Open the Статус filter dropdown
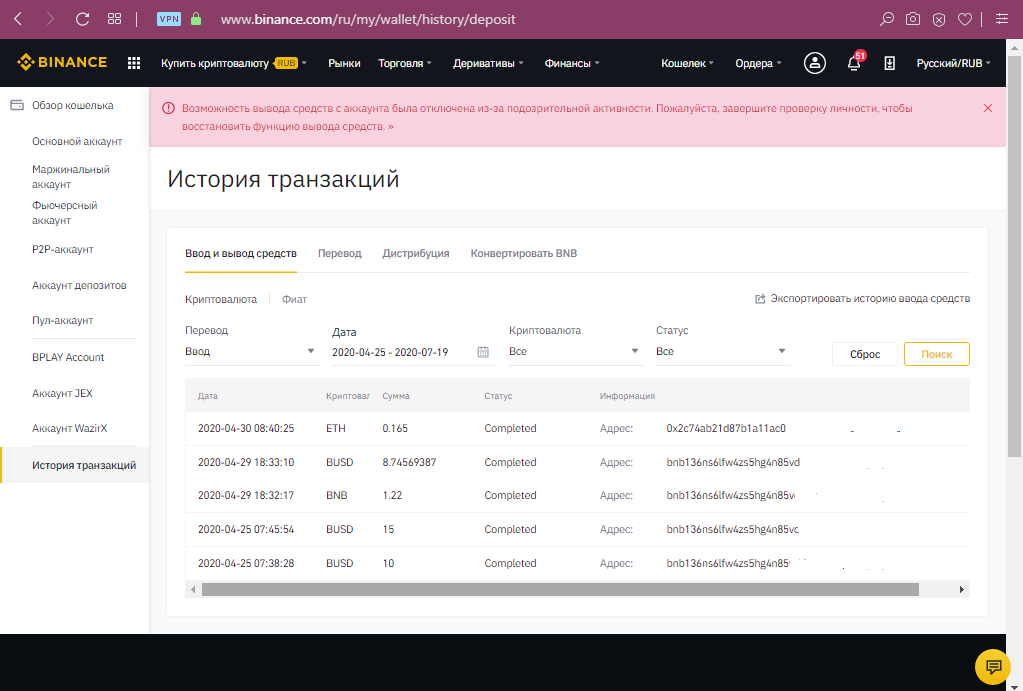1023x691 pixels. pos(722,352)
